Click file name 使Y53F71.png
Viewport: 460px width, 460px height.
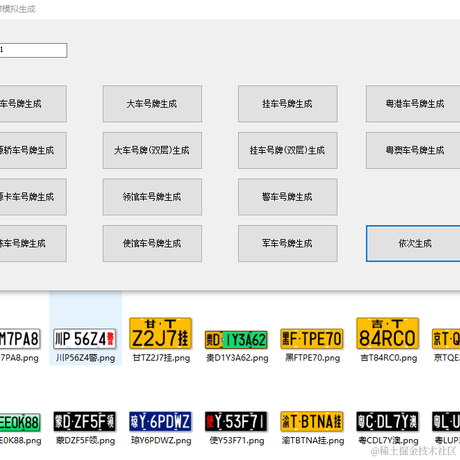(x=237, y=441)
